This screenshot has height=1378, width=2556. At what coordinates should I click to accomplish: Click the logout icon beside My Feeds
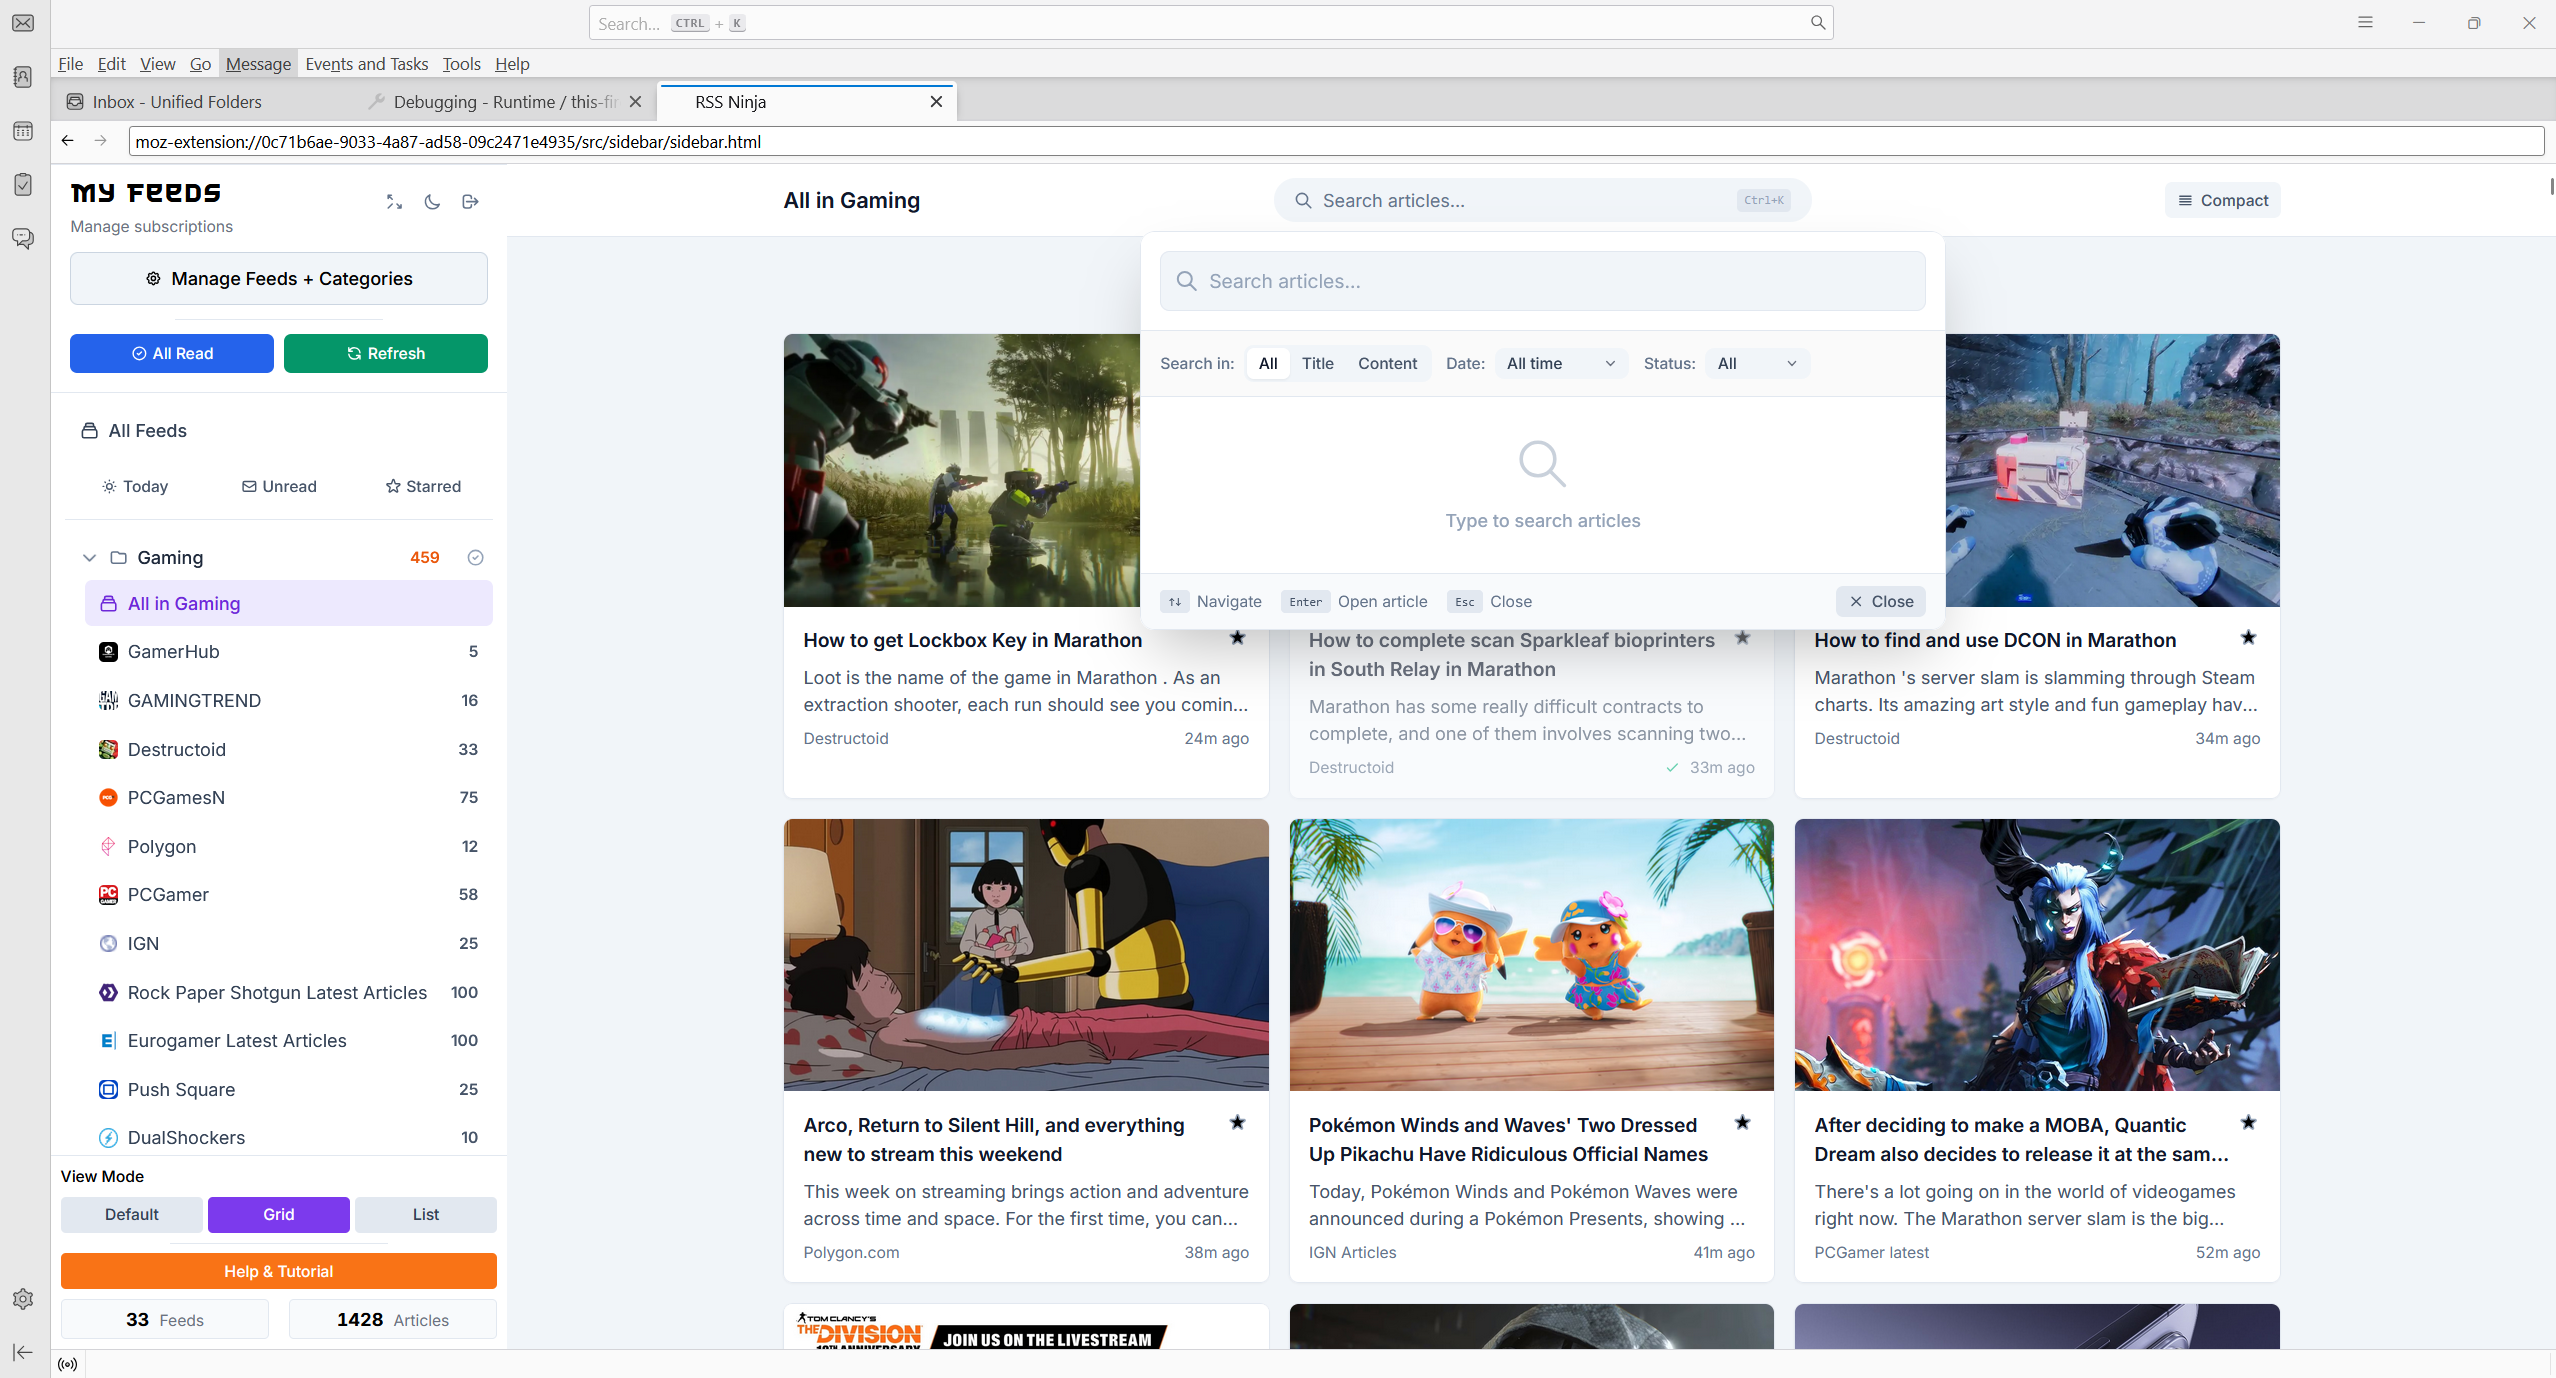point(470,202)
